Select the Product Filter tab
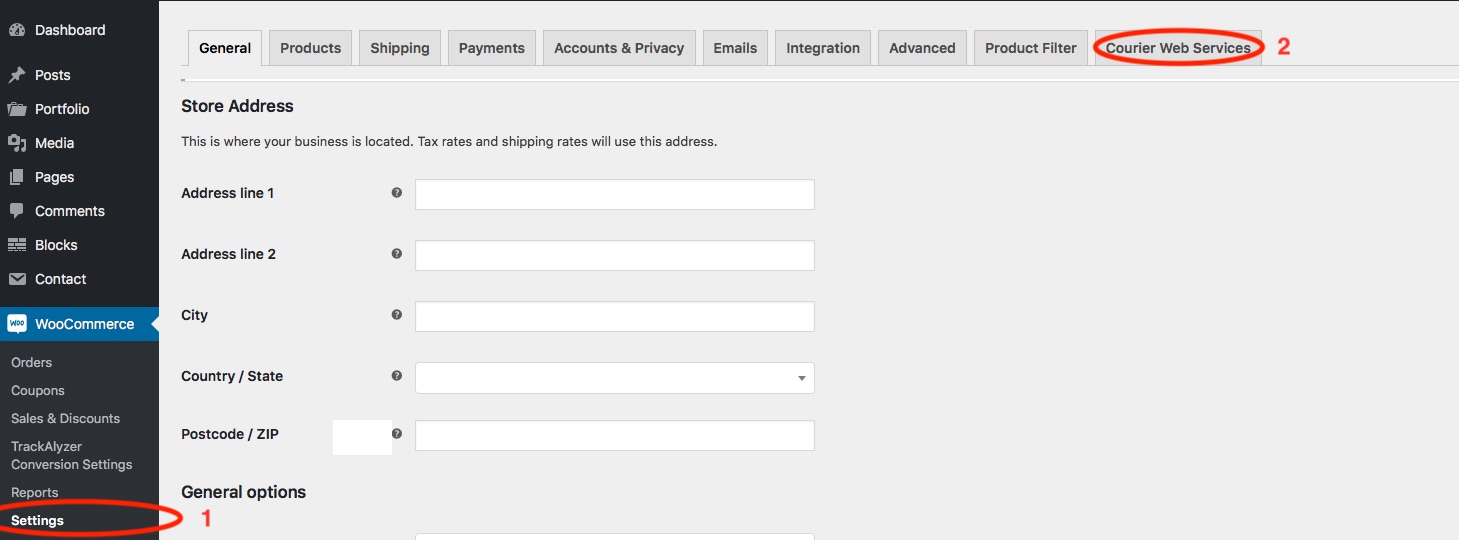This screenshot has width=1459, height=540. click(x=1031, y=48)
